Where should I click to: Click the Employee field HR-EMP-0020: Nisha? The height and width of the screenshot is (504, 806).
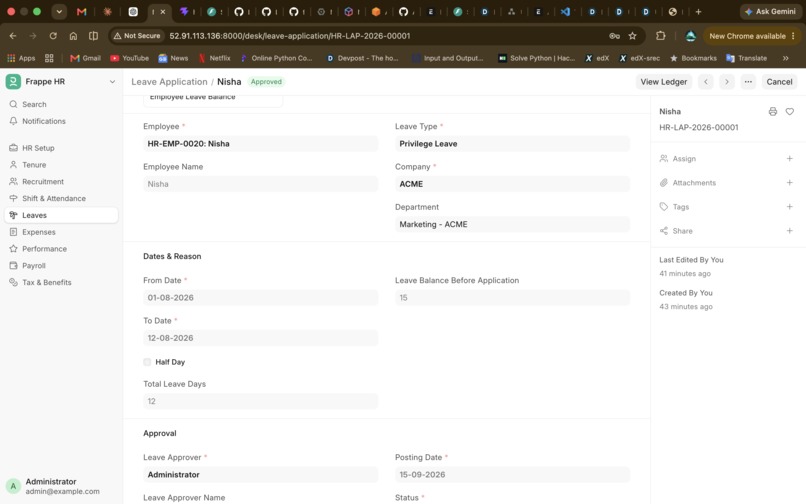261,143
